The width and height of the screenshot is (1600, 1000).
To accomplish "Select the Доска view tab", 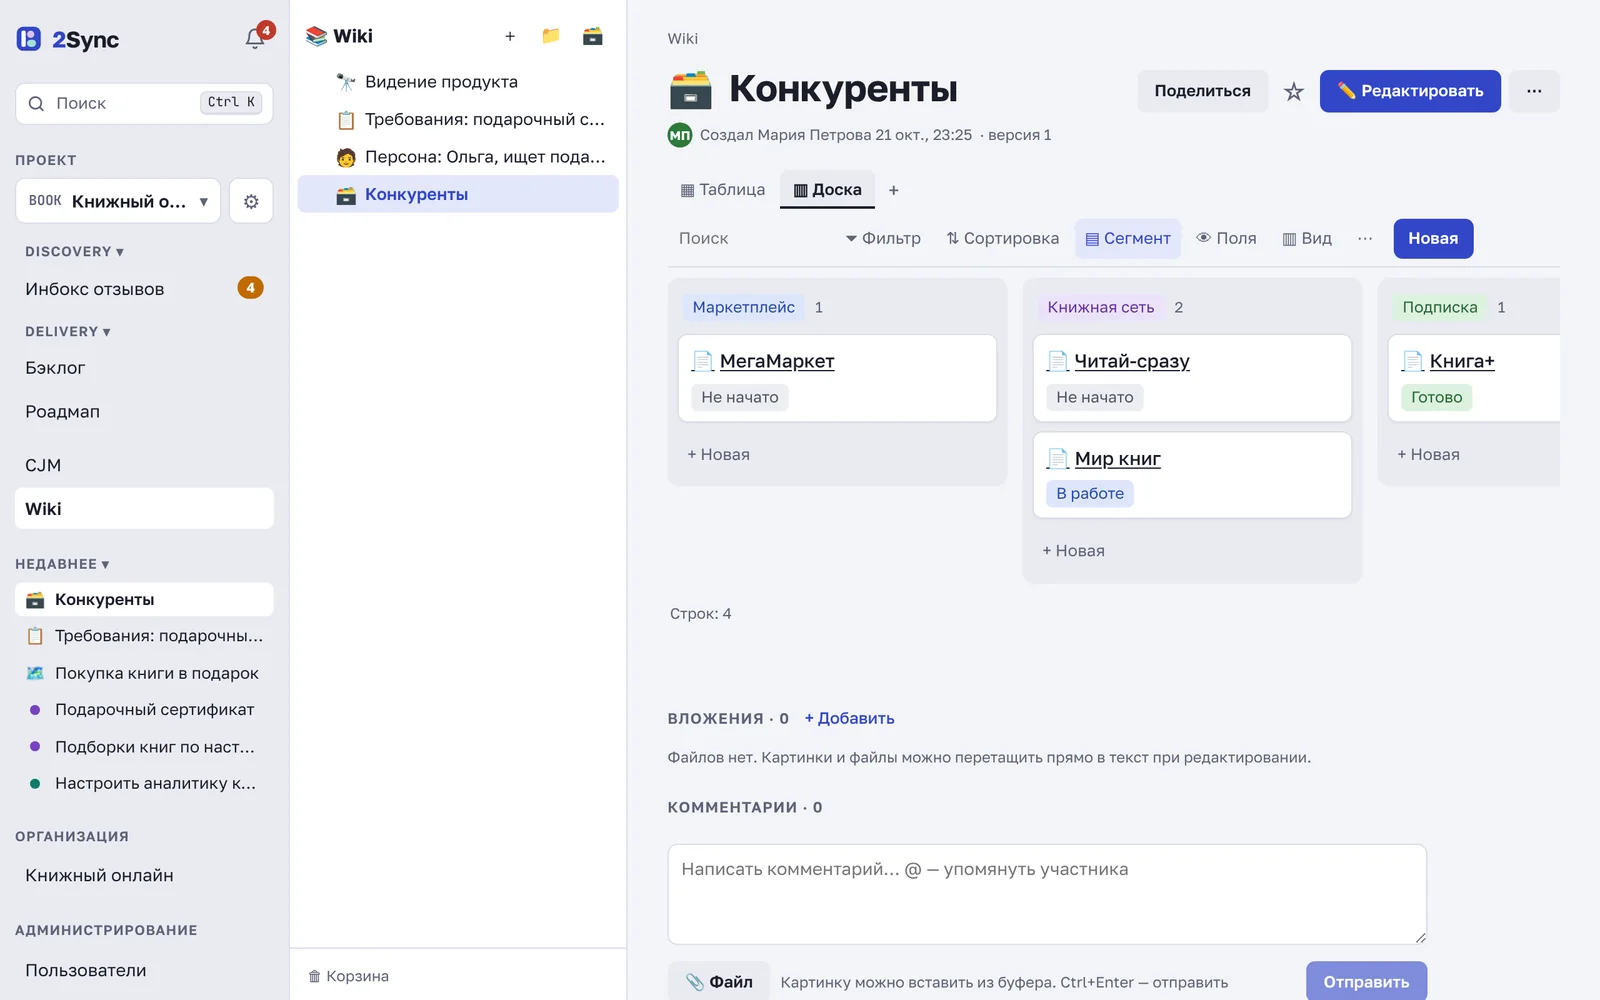I will click(828, 190).
